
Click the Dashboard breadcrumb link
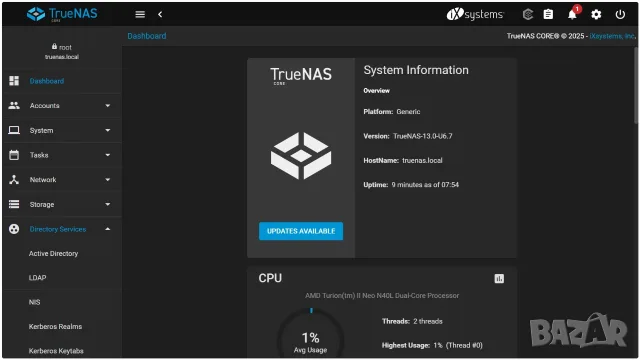click(x=147, y=36)
